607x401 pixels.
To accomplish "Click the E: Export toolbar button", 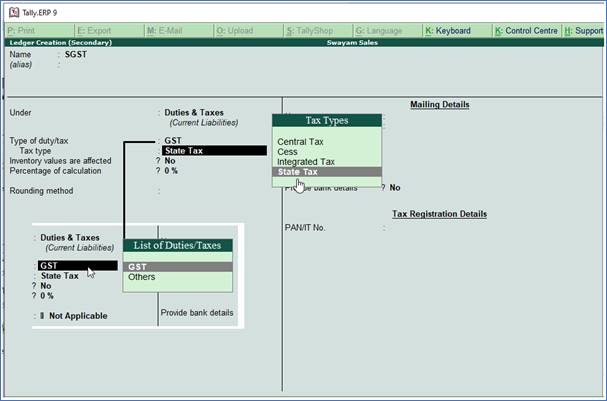I will (110, 31).
